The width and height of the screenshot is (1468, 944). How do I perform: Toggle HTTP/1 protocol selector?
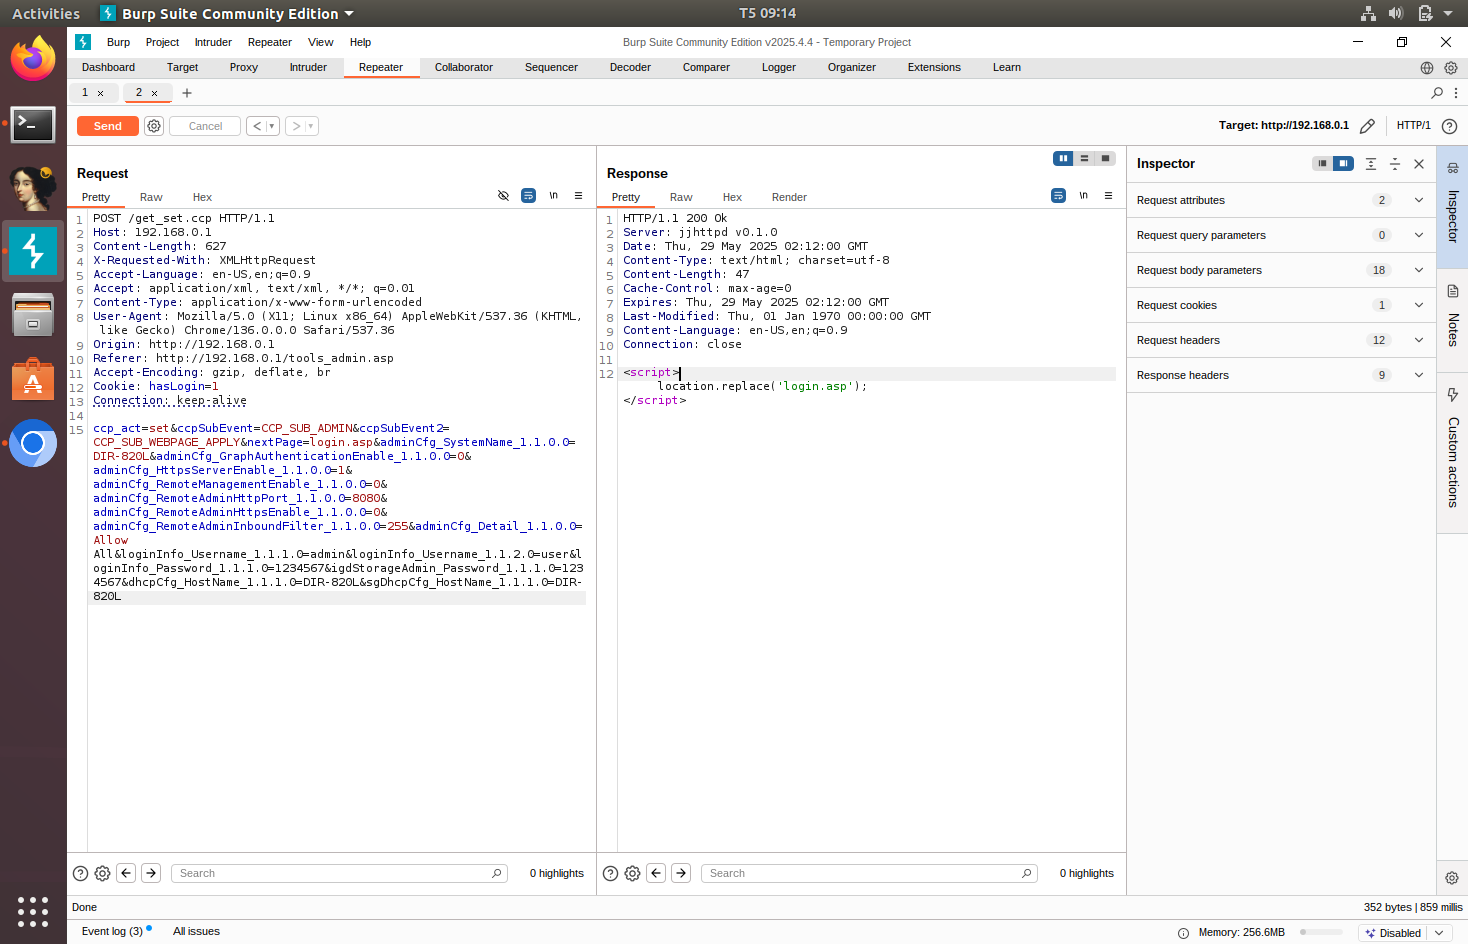click(x=1413, y=126)
